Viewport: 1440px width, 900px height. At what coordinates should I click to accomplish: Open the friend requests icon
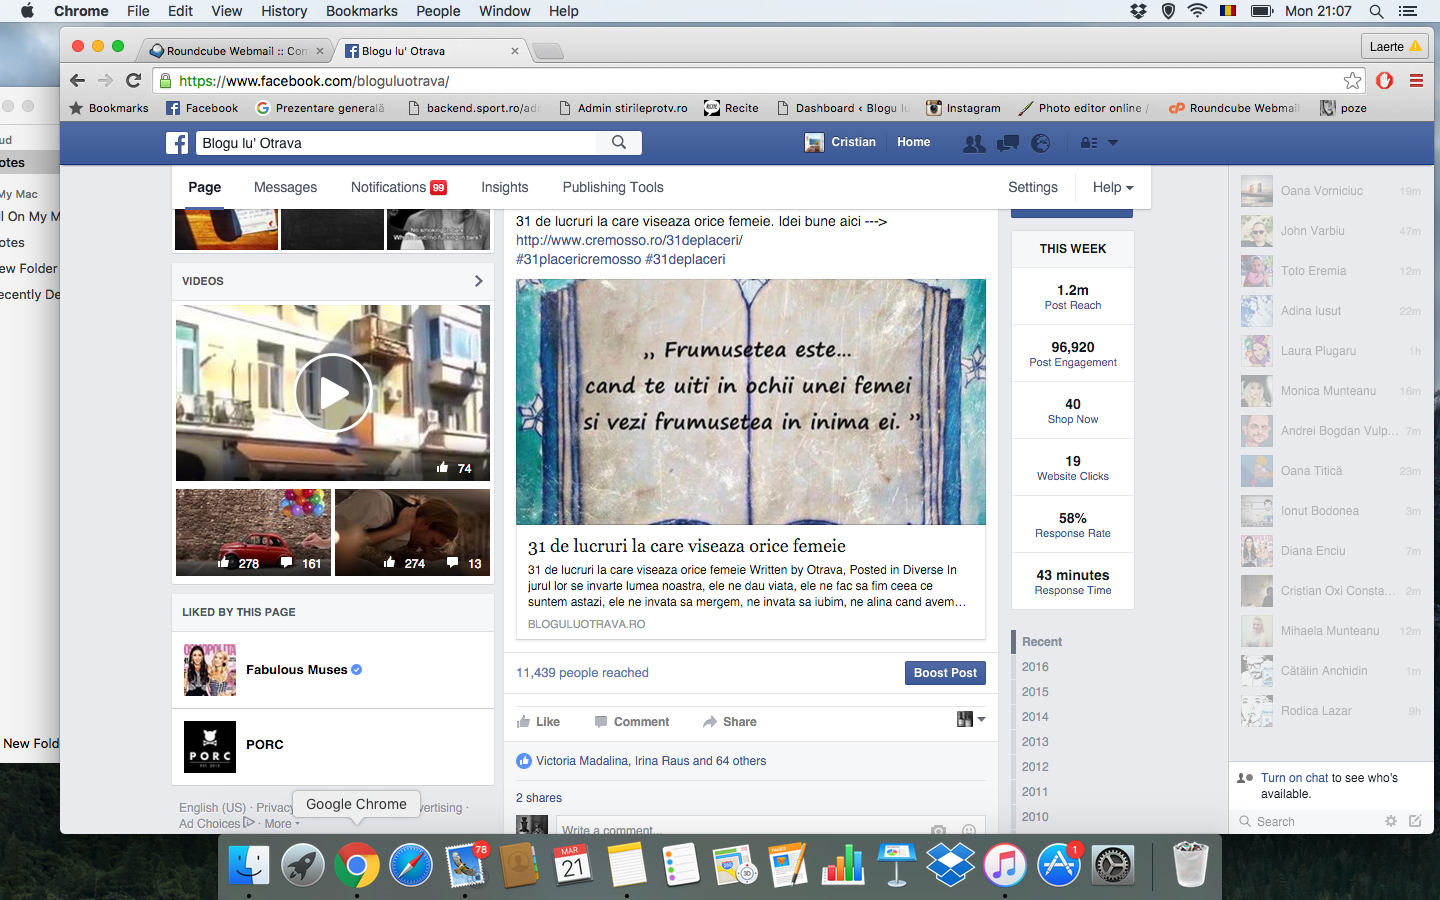click(x=973, y=143)
